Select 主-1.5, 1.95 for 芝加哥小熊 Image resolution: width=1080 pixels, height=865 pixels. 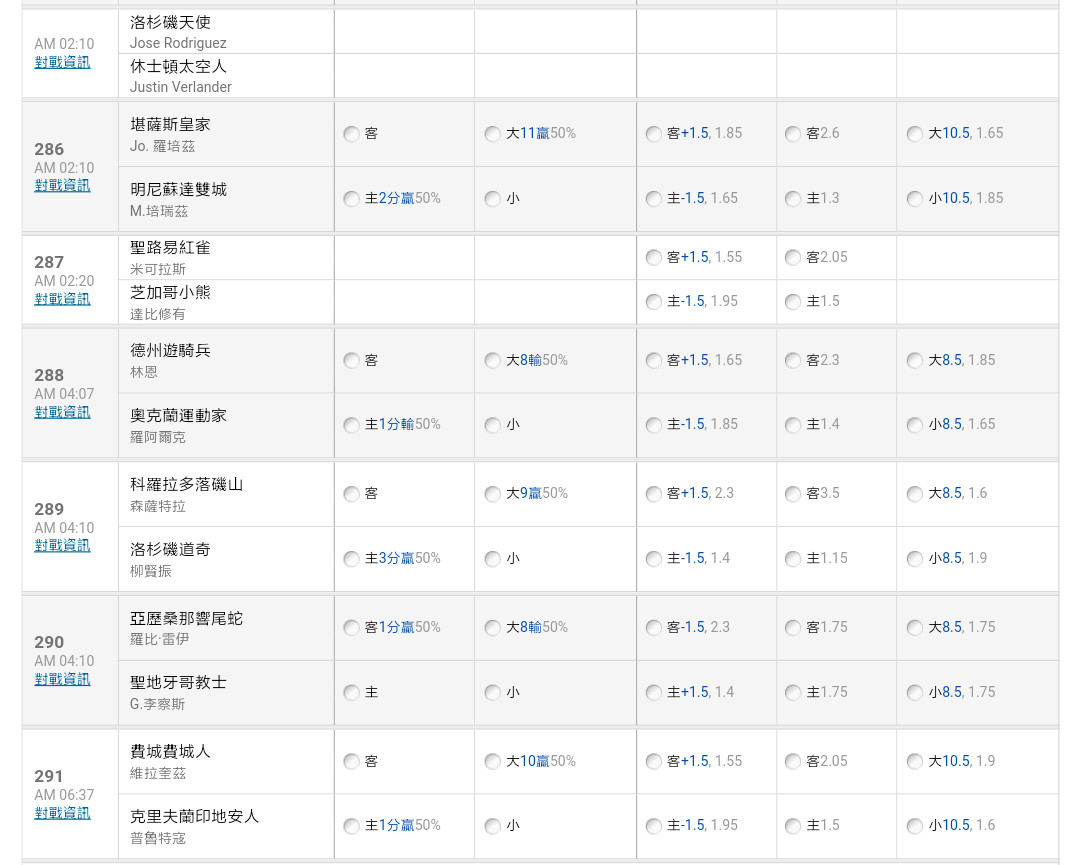click(x=653, y=302)
